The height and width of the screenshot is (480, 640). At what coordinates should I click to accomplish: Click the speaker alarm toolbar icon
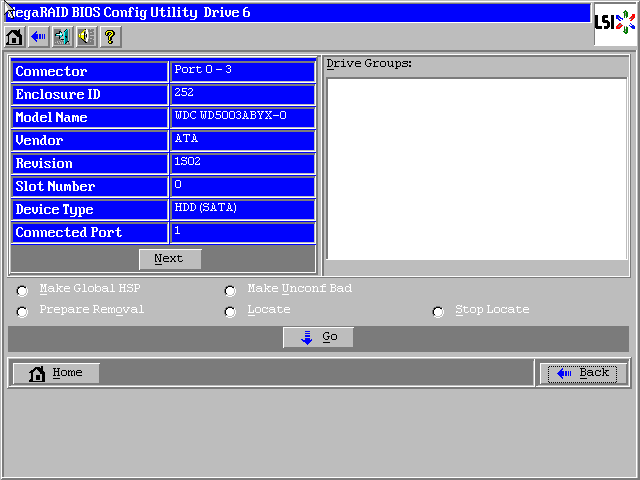click(87, 37)
